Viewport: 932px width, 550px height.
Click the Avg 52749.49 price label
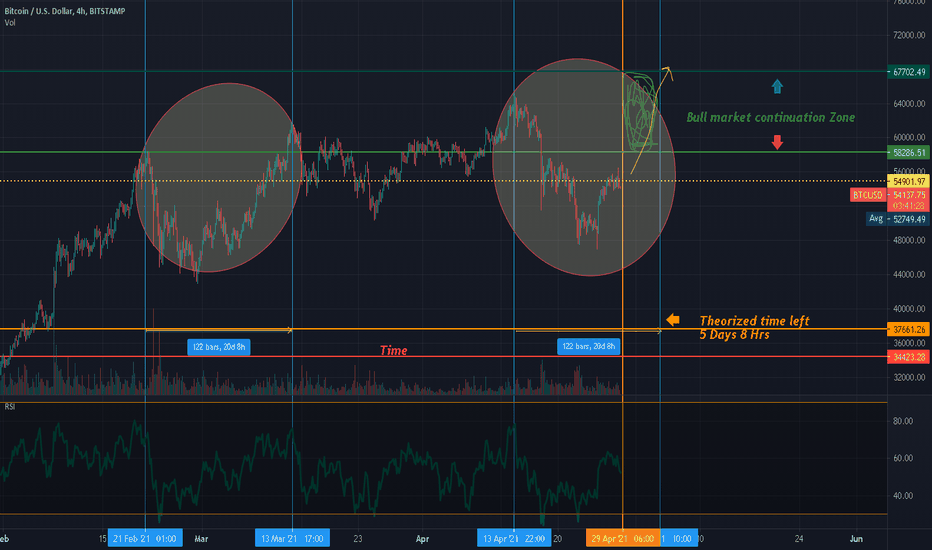897,219
